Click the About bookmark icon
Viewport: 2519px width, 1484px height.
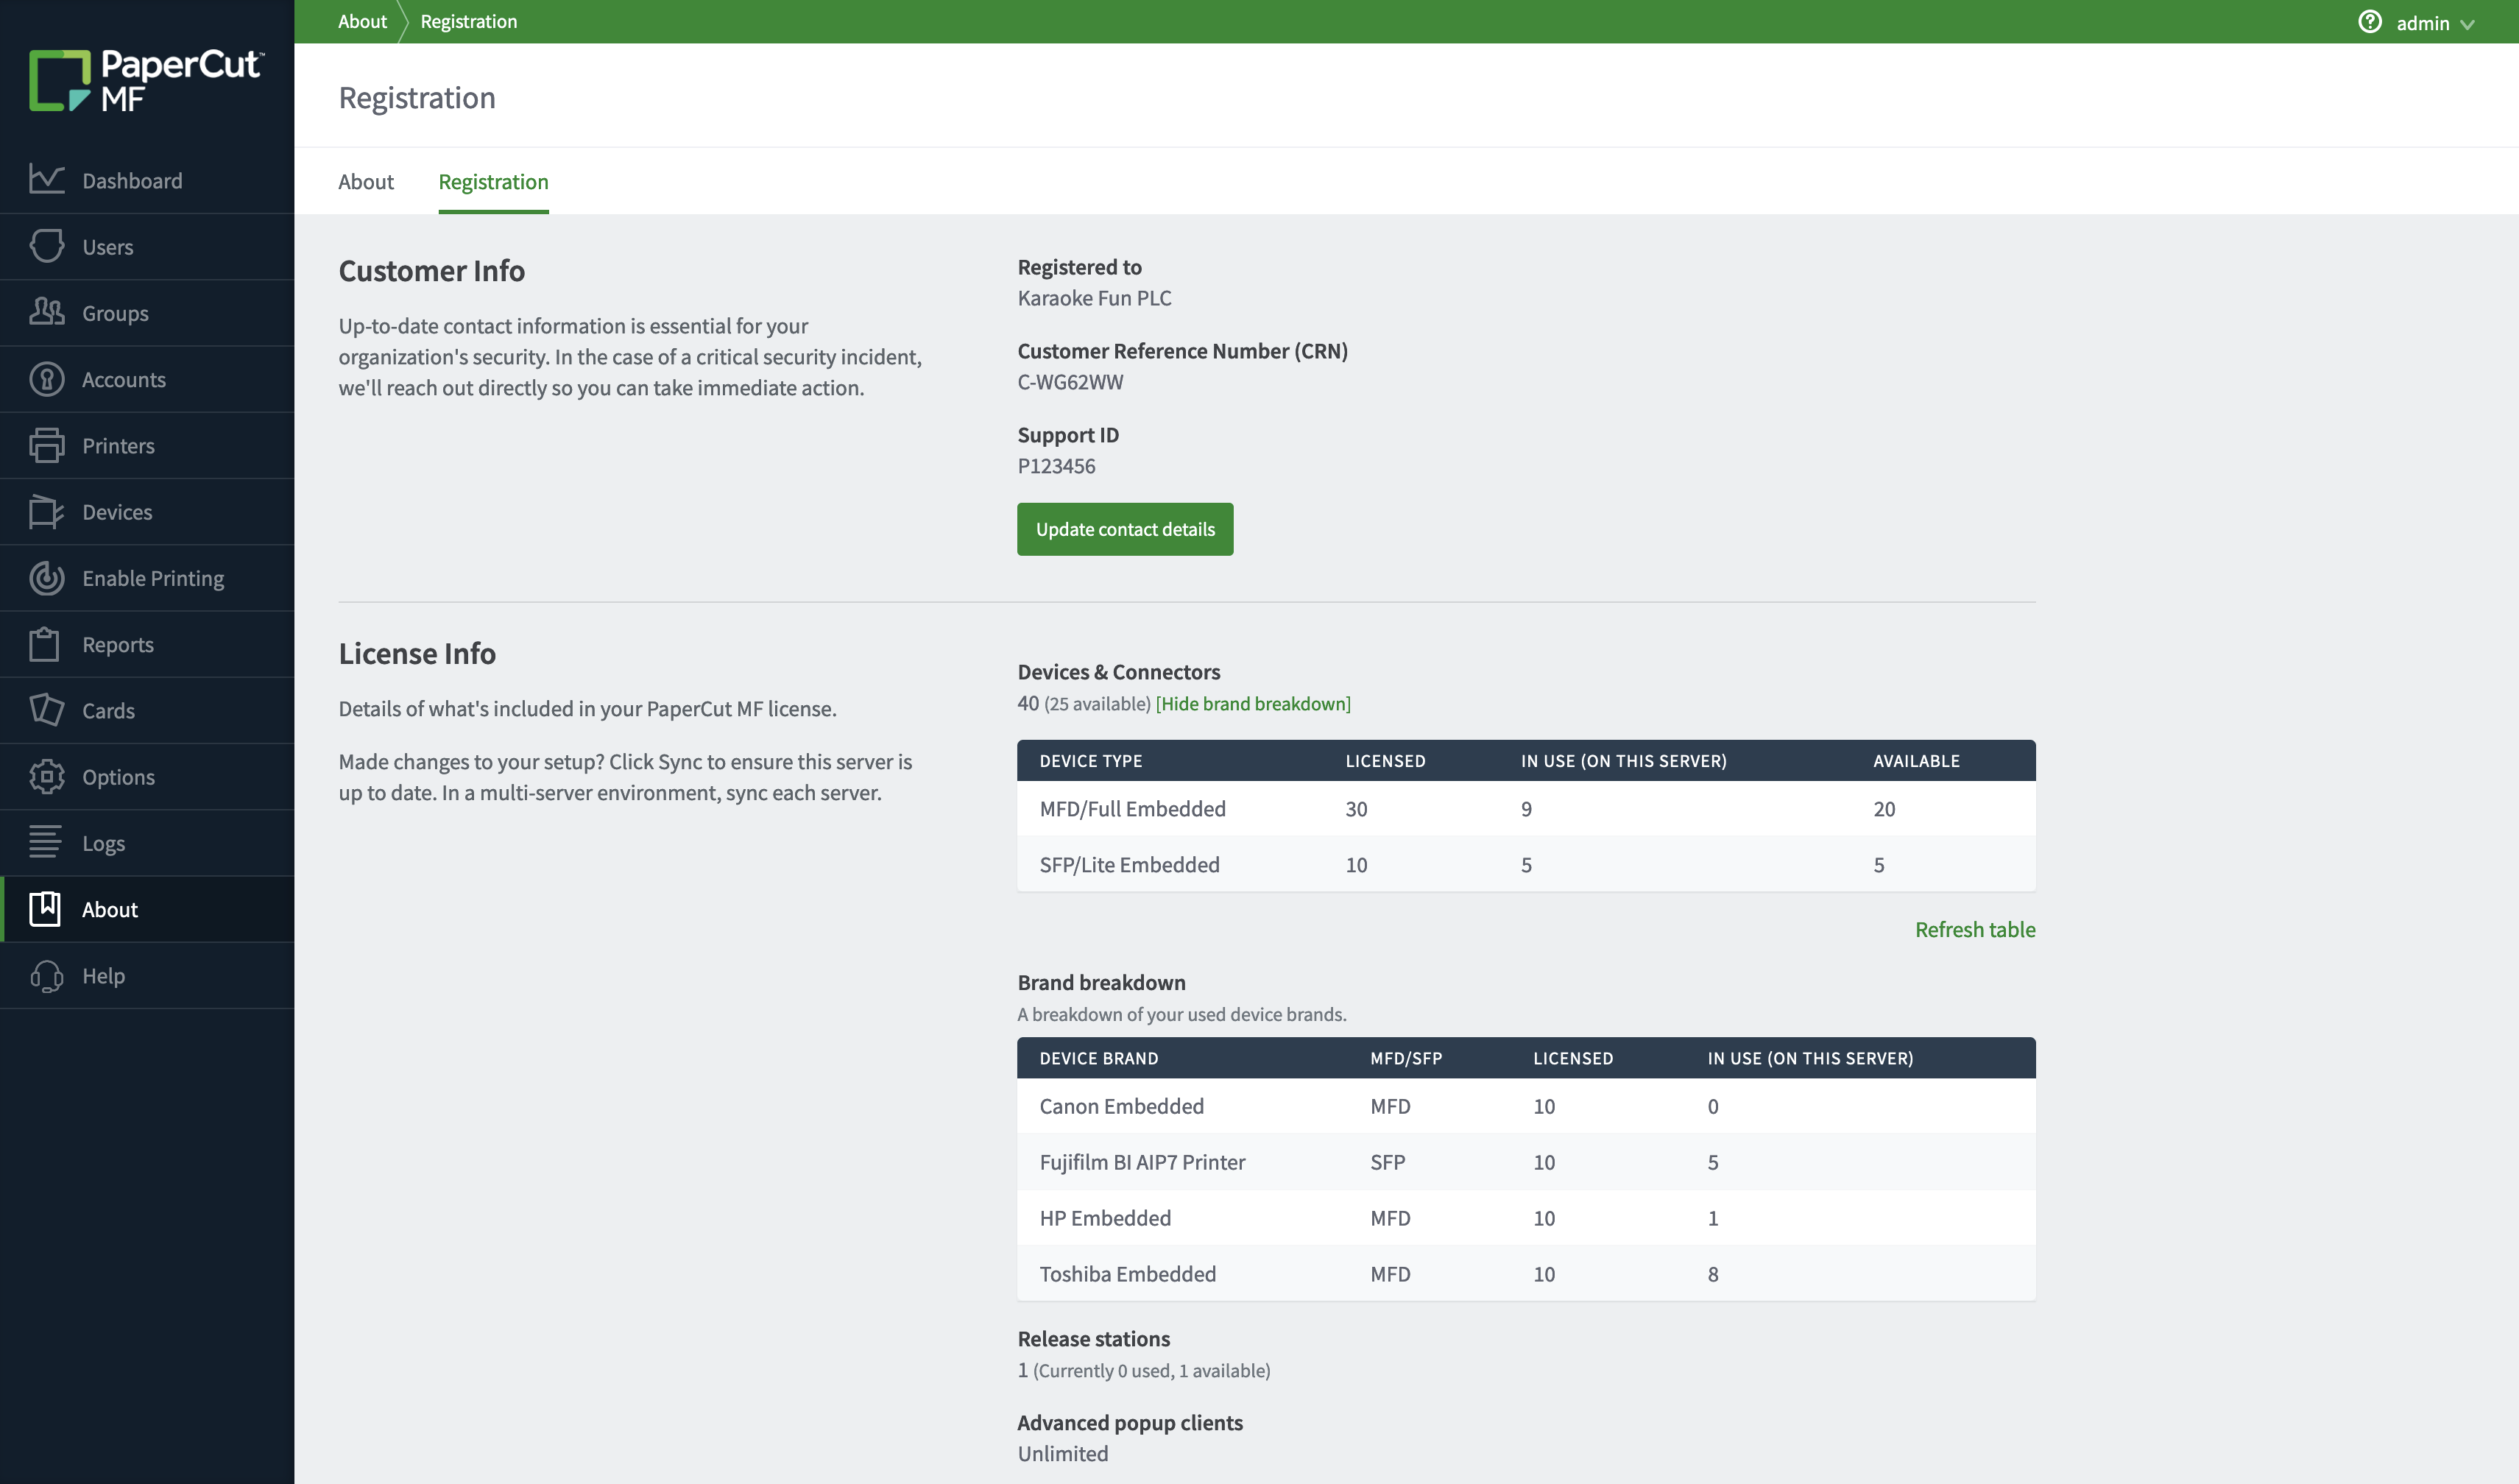(x=44, y=909)
